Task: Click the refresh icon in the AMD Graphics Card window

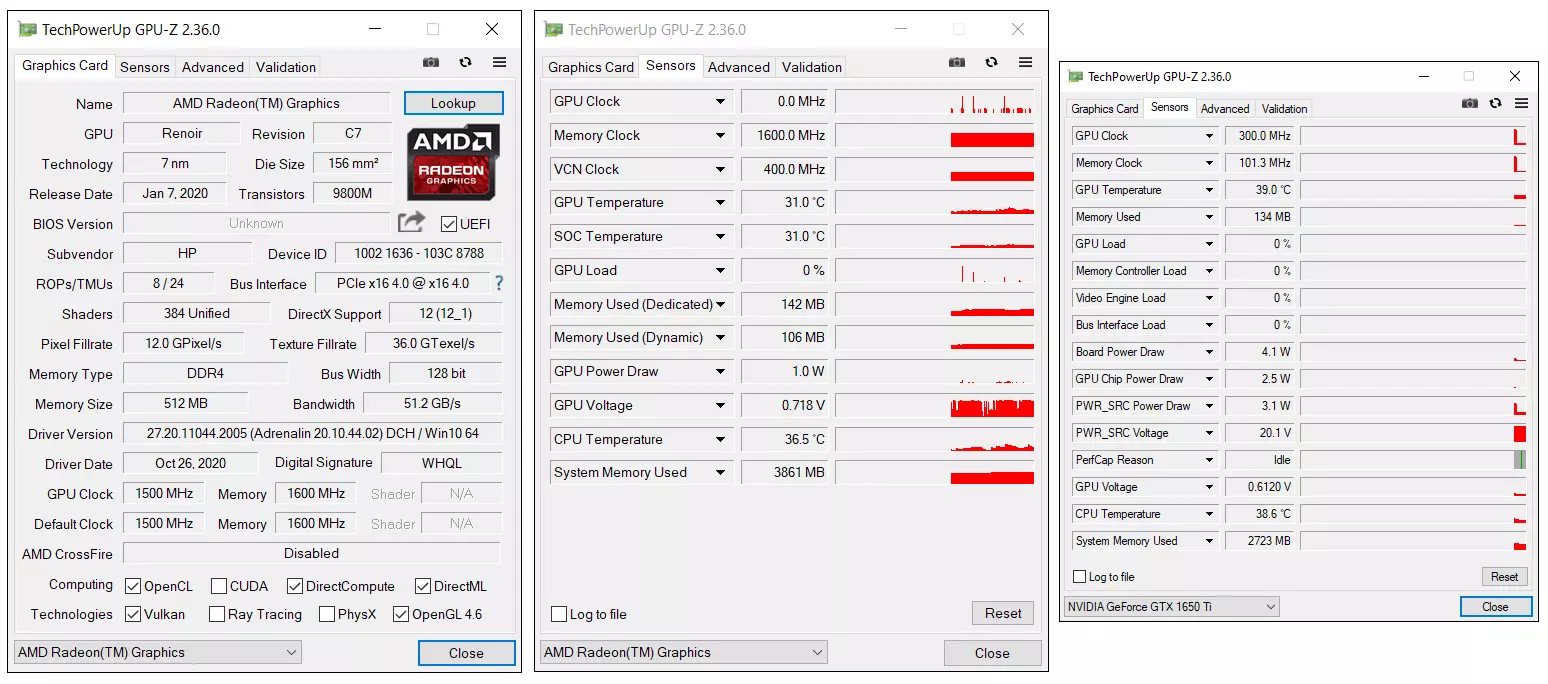Action: [465, 62]
